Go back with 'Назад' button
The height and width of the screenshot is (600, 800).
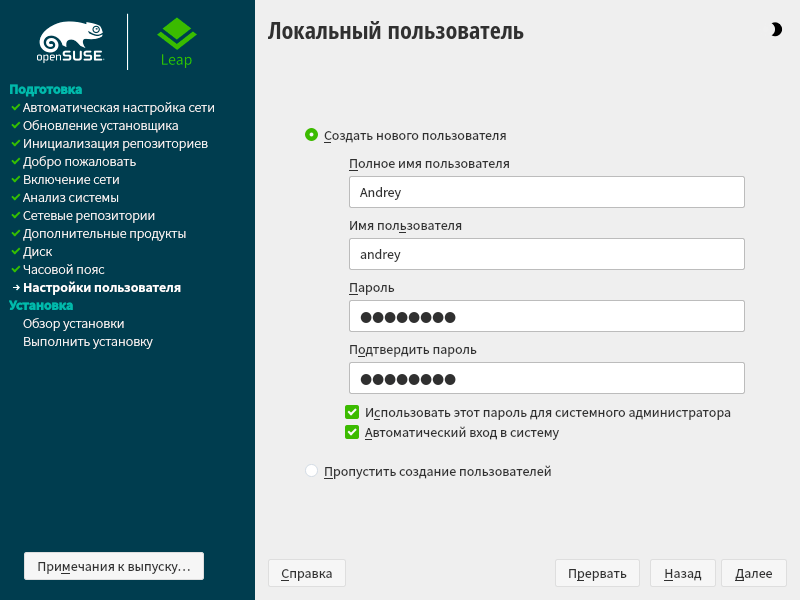coord(683,573)
